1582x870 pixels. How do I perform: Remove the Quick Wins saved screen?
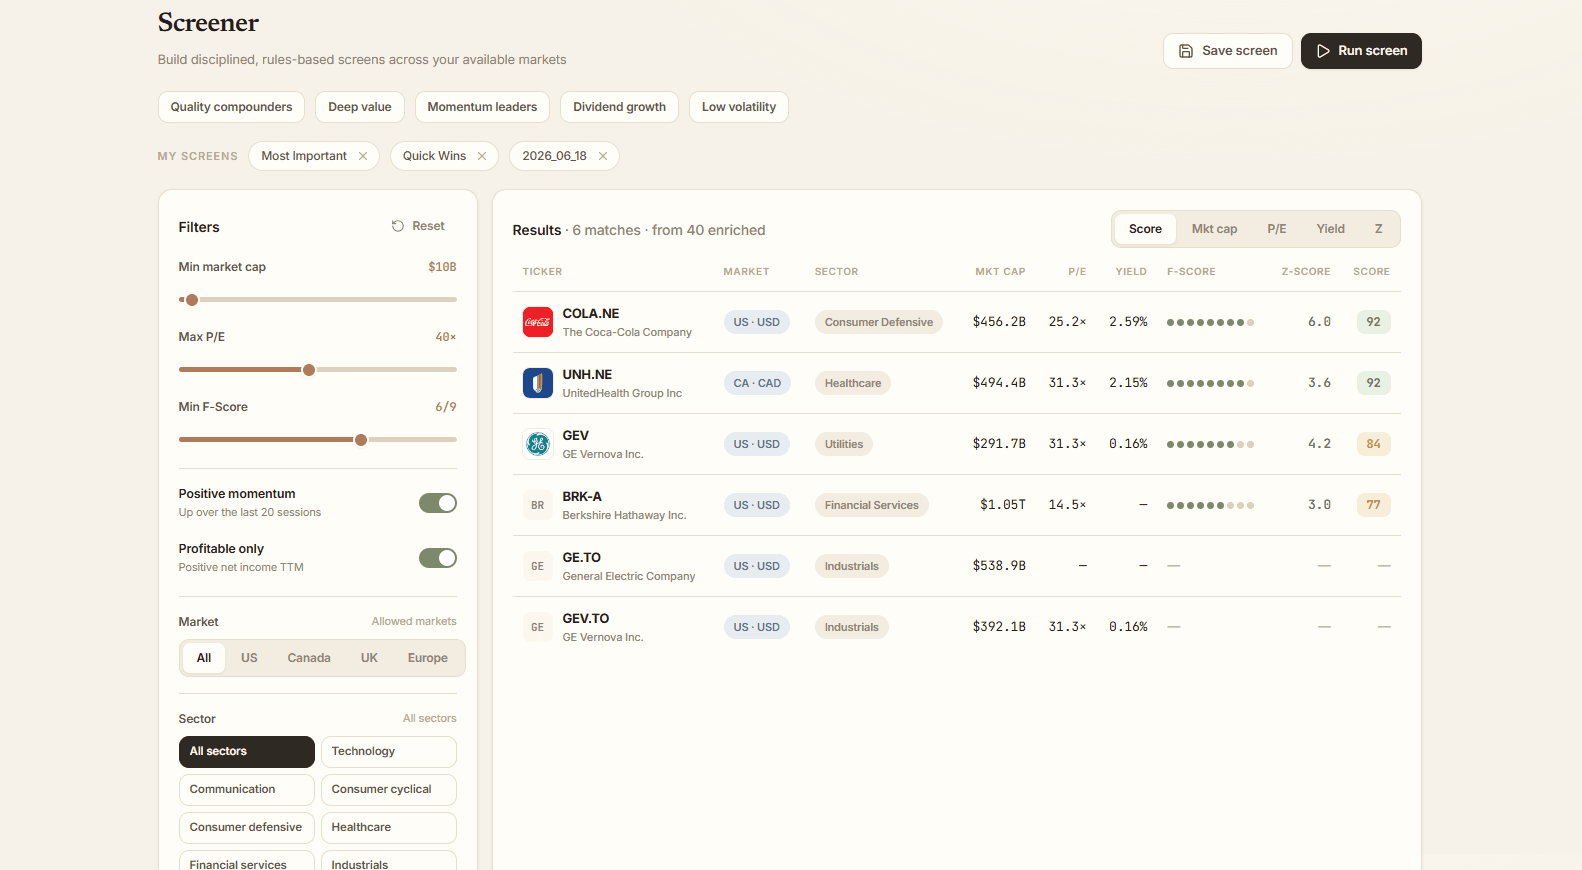tap(482, 156)
